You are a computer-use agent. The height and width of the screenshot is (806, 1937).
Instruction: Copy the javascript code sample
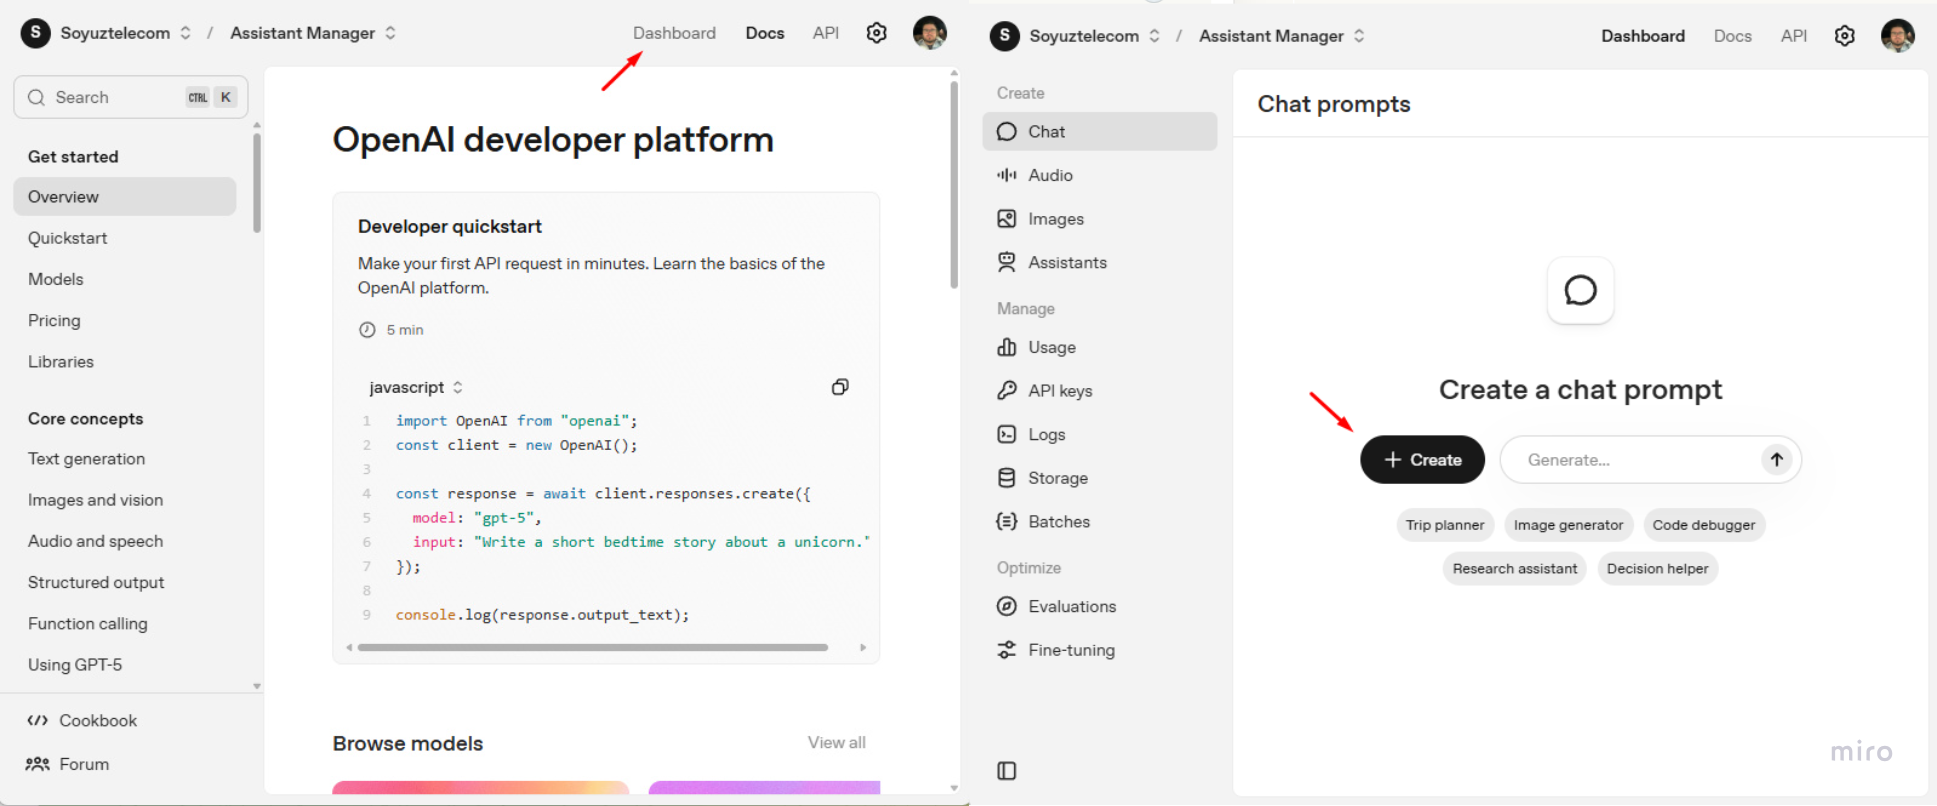840,387
